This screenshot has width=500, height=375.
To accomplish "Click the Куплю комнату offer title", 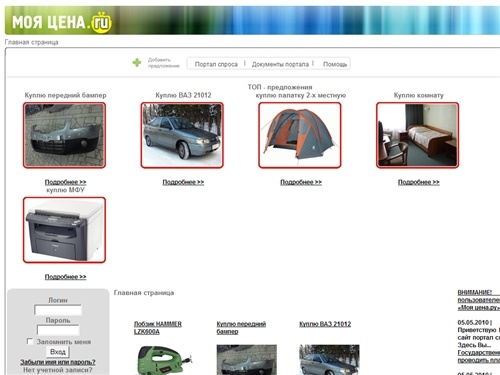I will 418,95.
